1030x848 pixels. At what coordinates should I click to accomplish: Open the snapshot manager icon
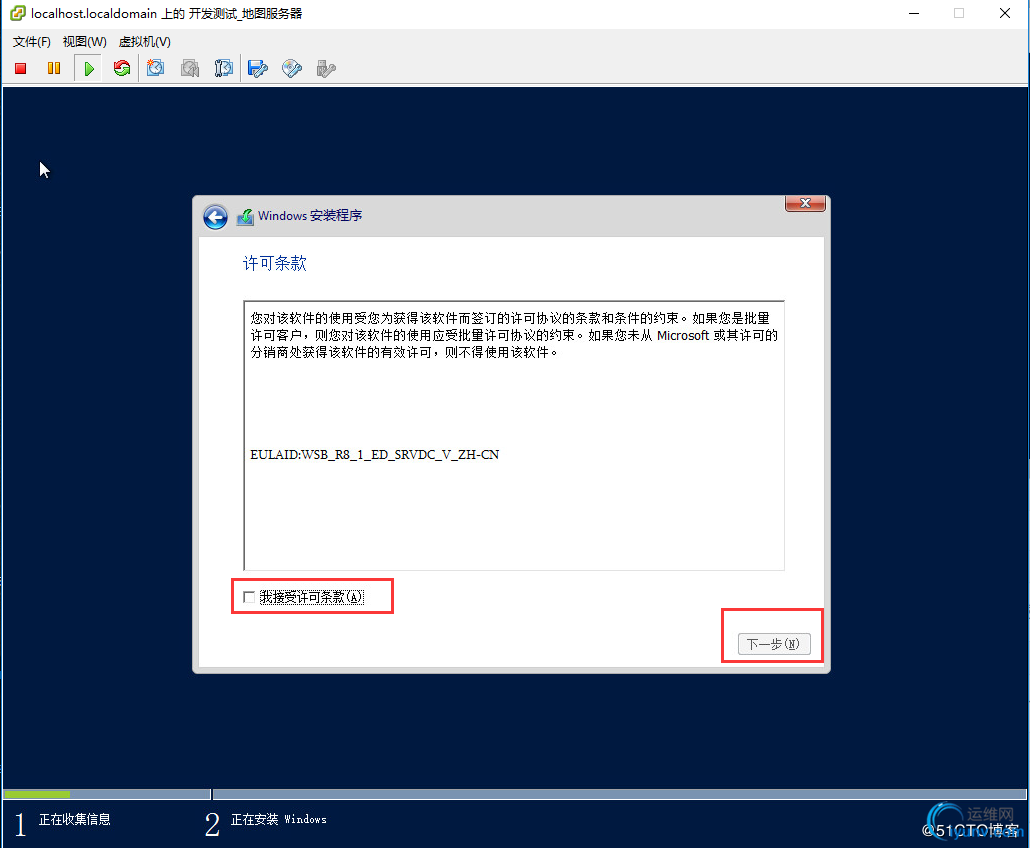pyautogui.click(x=223, y=68)
